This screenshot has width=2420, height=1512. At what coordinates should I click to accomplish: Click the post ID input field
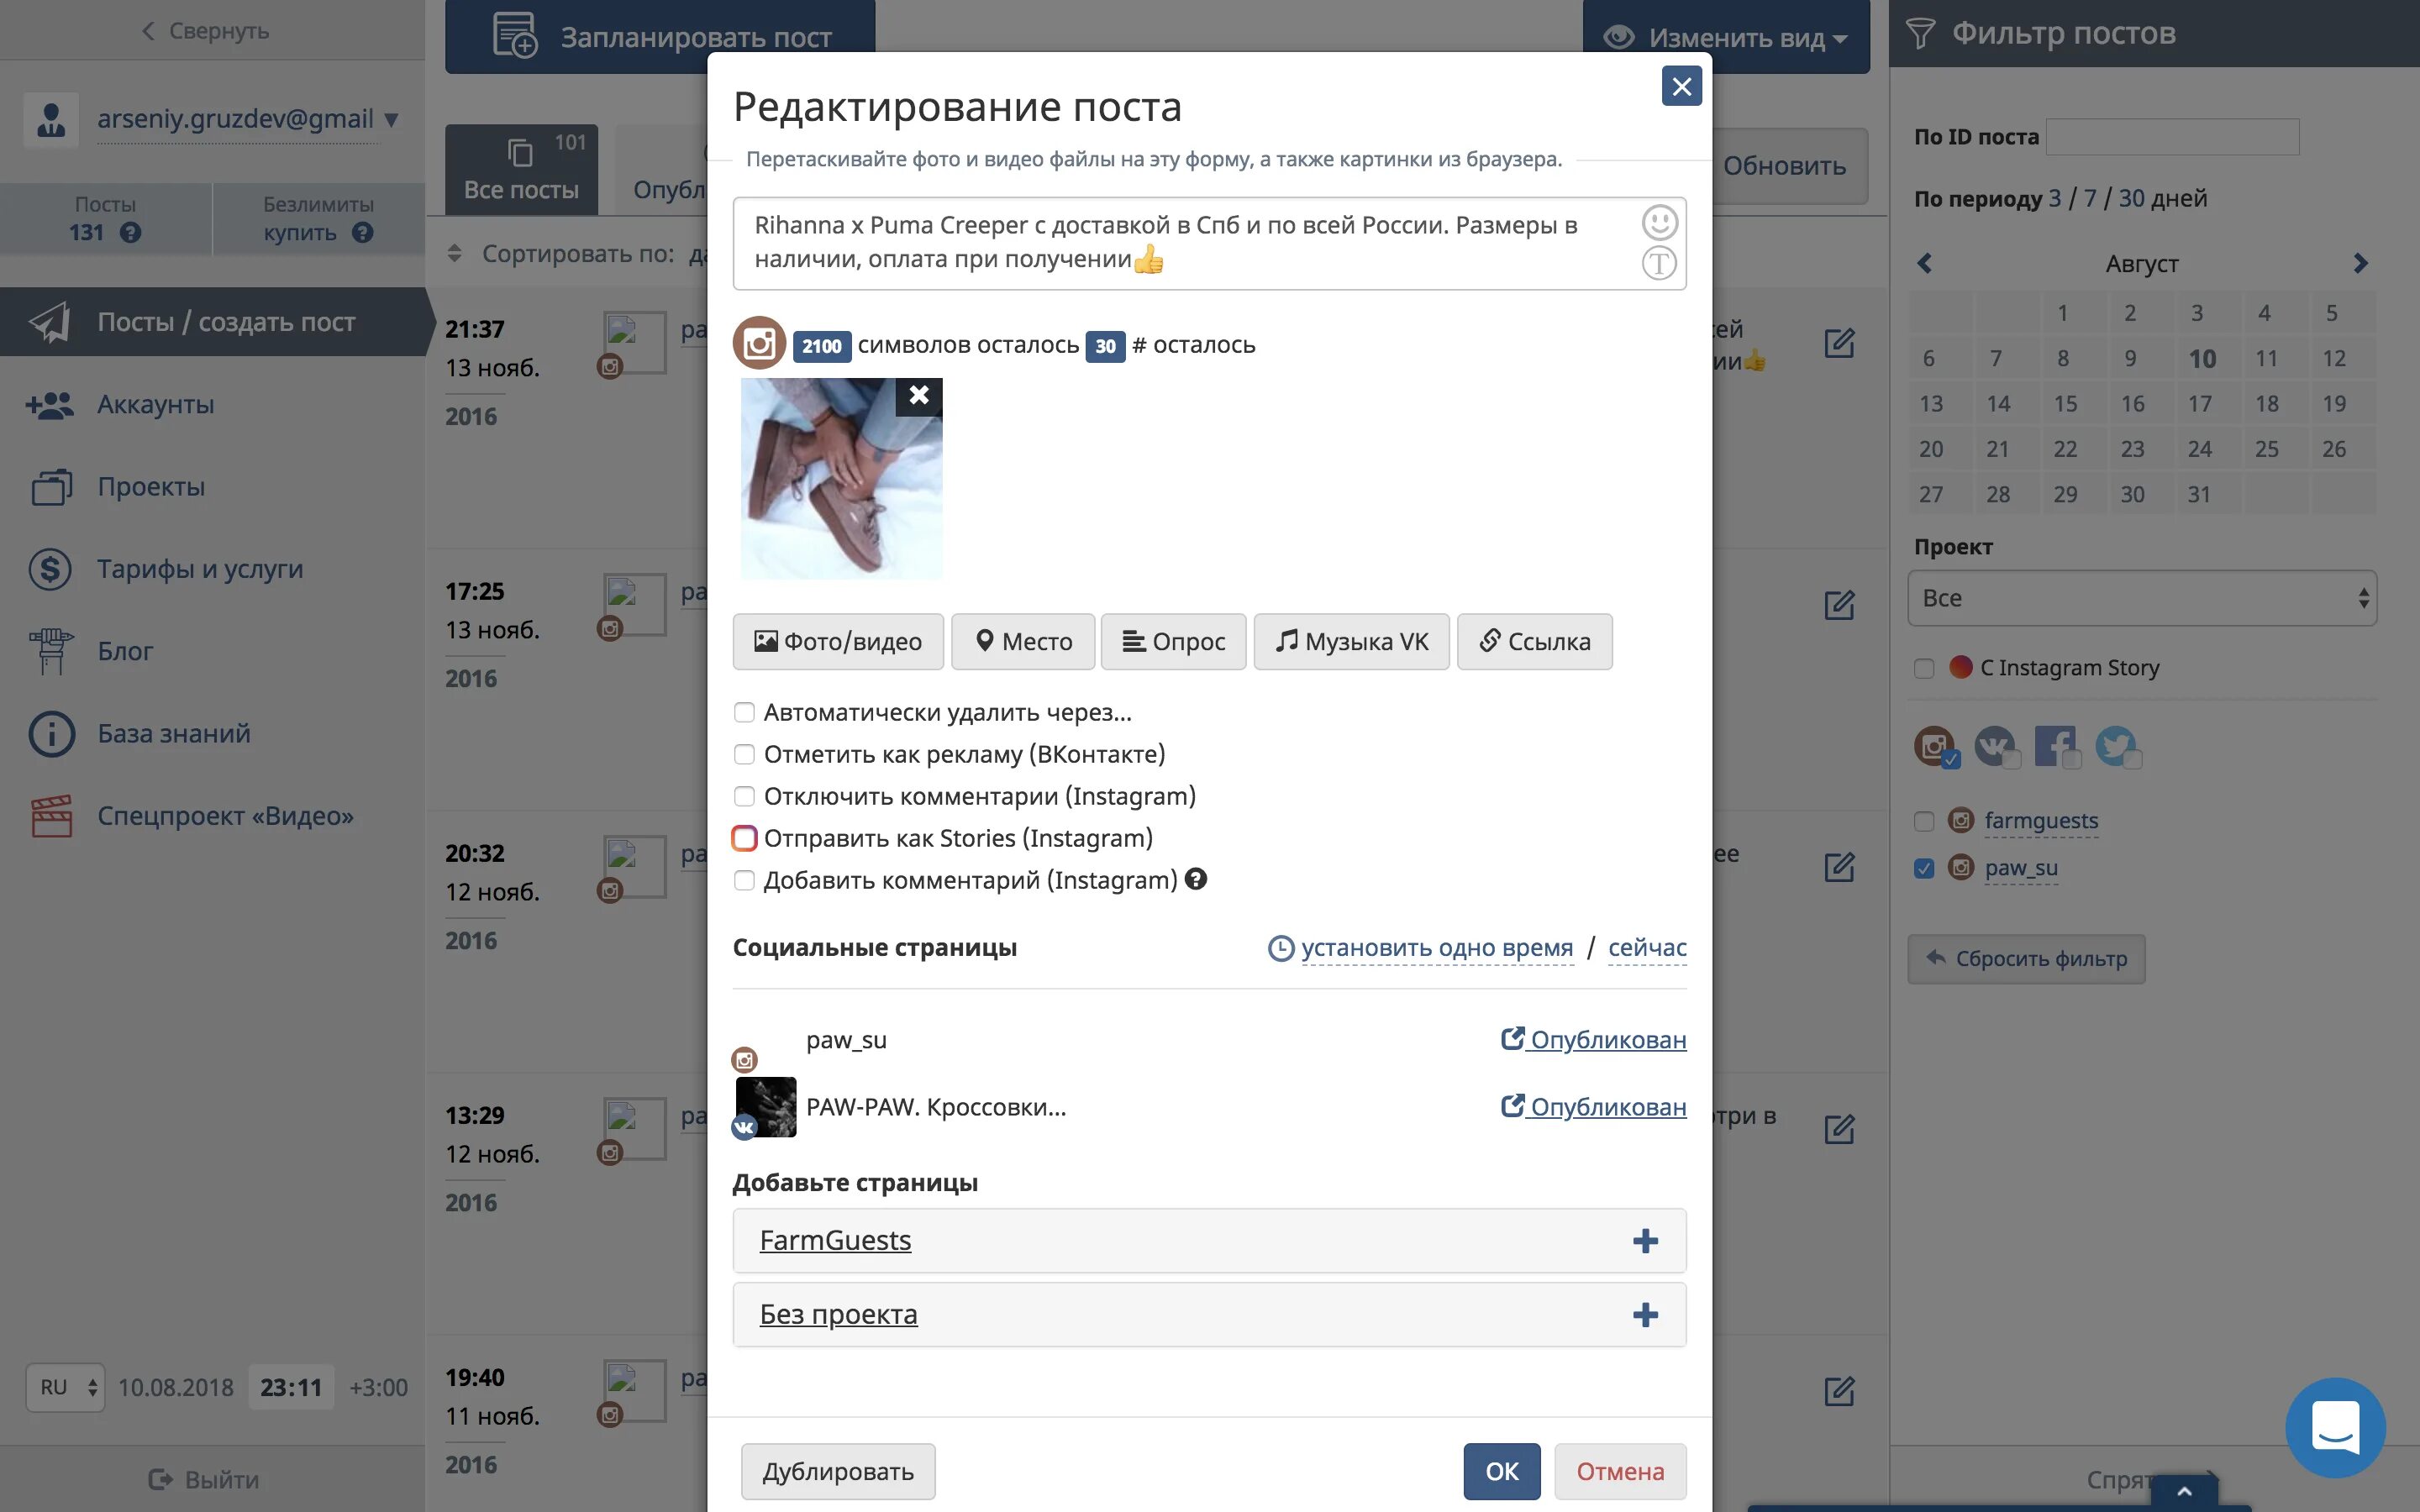[x=2171, y=137]
